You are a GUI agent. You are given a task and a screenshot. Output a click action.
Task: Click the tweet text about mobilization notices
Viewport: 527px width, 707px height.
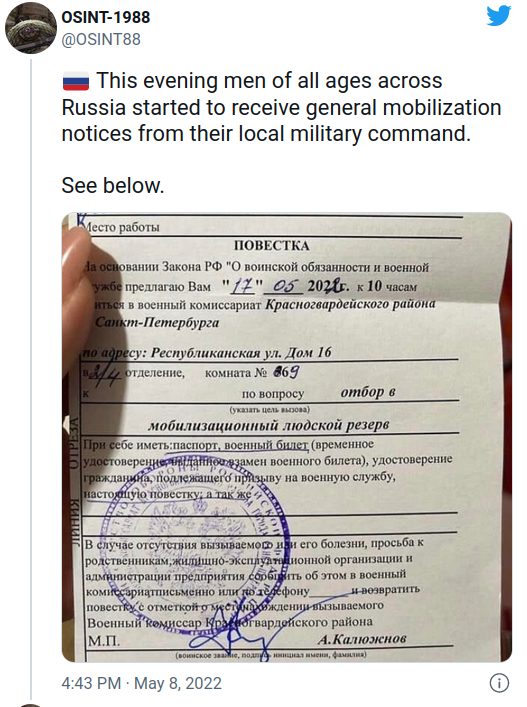point(281,107)
